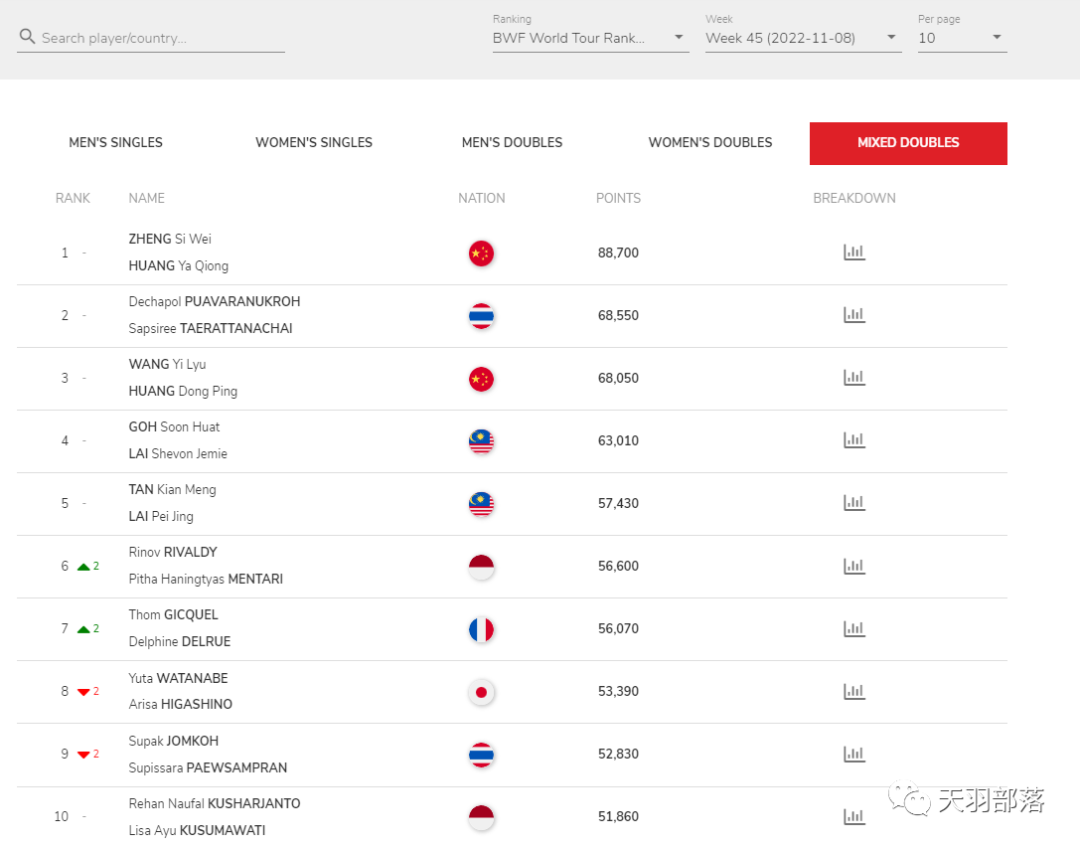
Task: Switch to Men's Singles tab
Action: [116, 143]
